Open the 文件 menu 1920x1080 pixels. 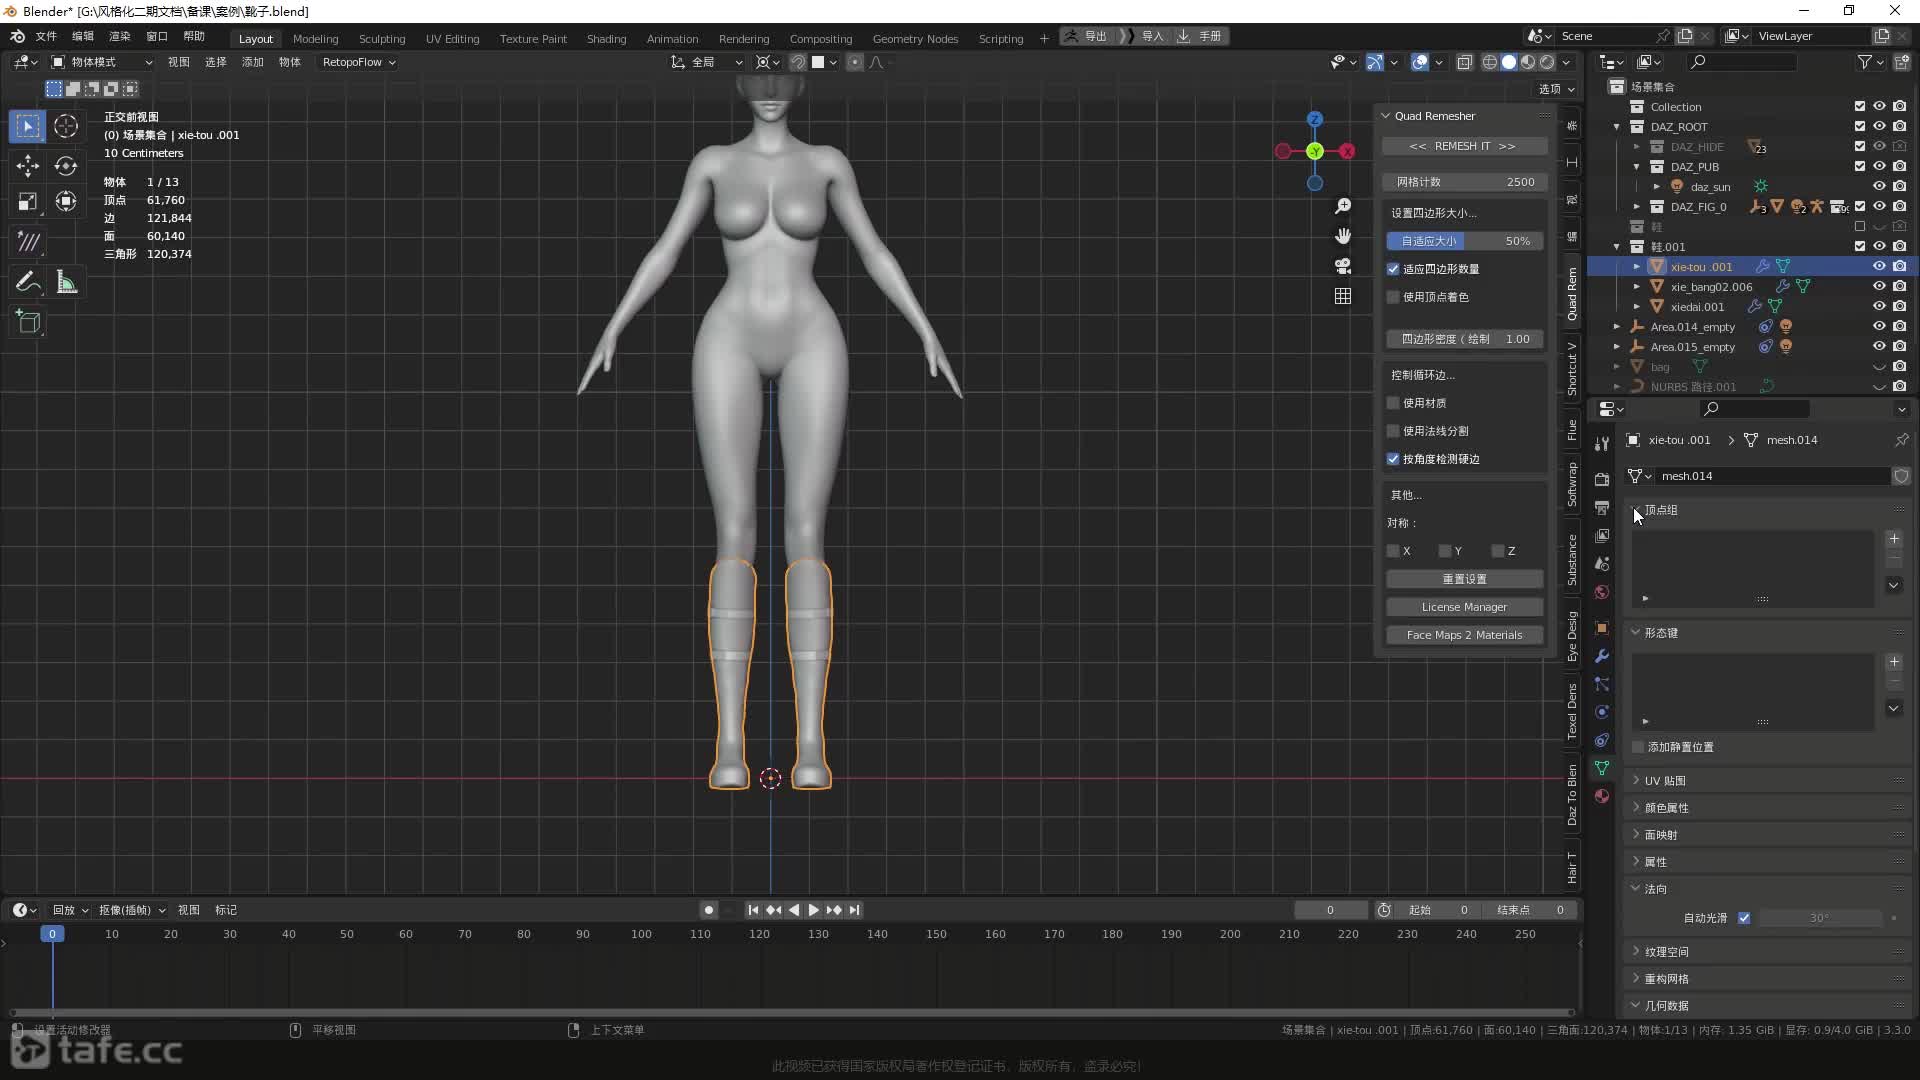[x=46, y=36]
